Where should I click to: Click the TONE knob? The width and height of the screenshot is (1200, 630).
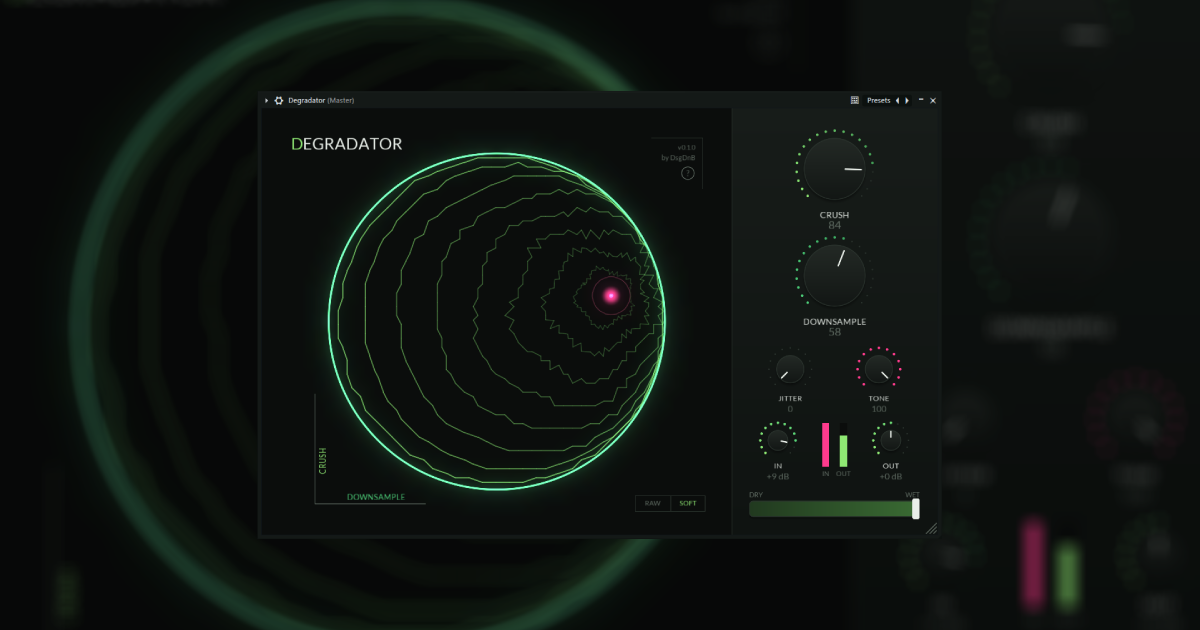(879, 370)
